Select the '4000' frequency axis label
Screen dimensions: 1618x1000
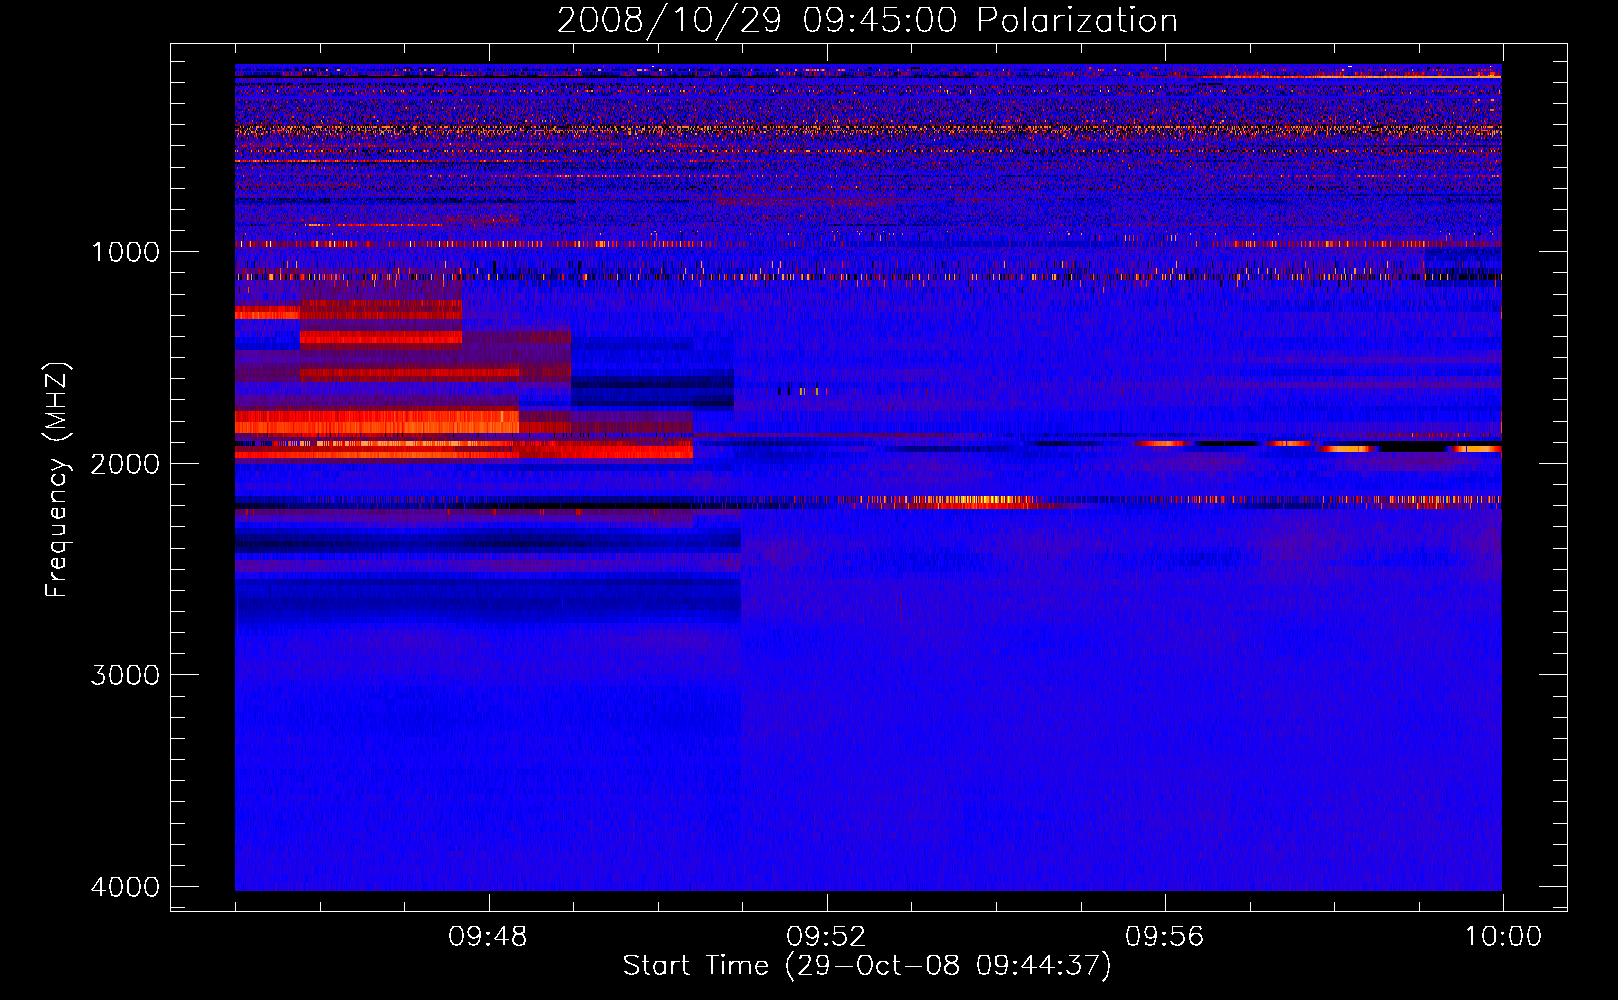coord(125,887)
